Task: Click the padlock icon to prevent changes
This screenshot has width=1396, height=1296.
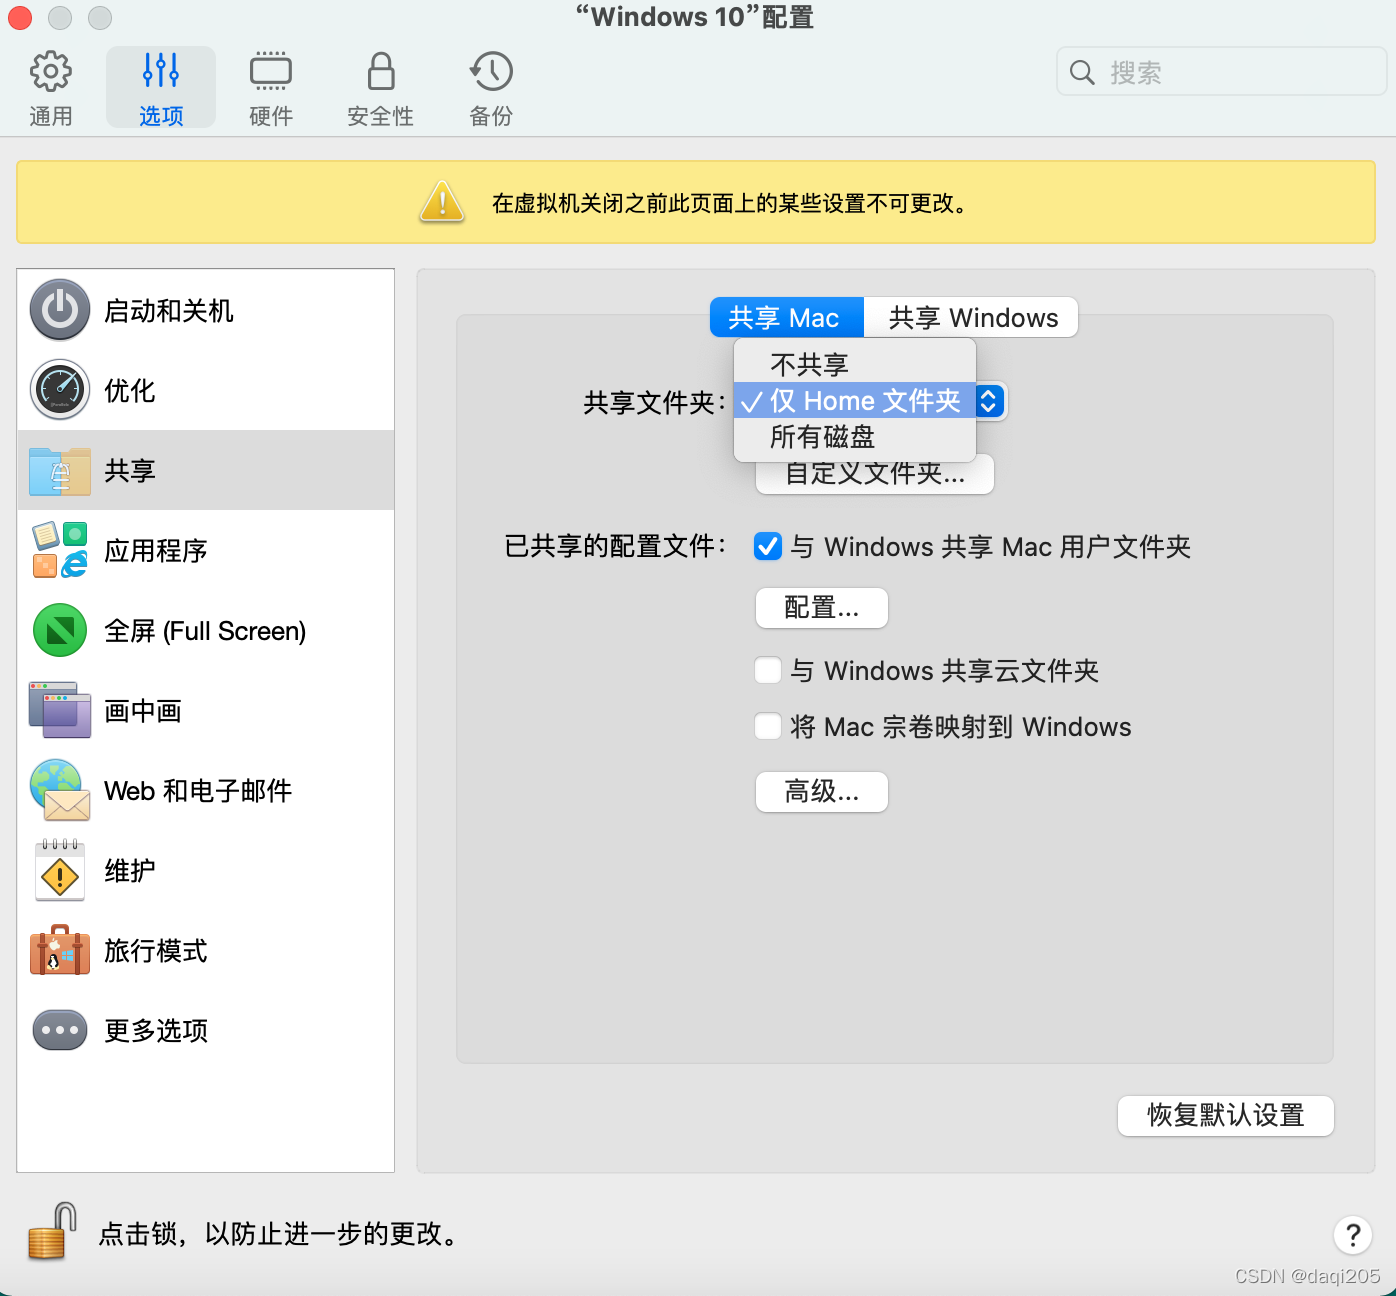Action: (52, 1231)
